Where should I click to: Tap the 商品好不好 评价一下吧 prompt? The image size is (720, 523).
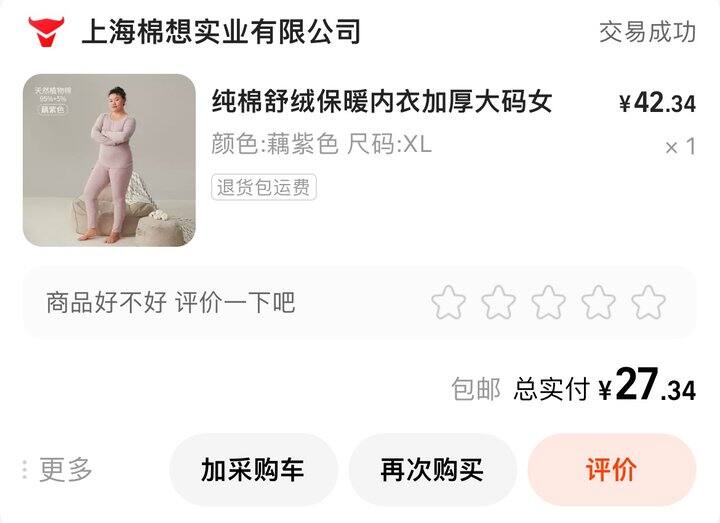tap(170, 303)
